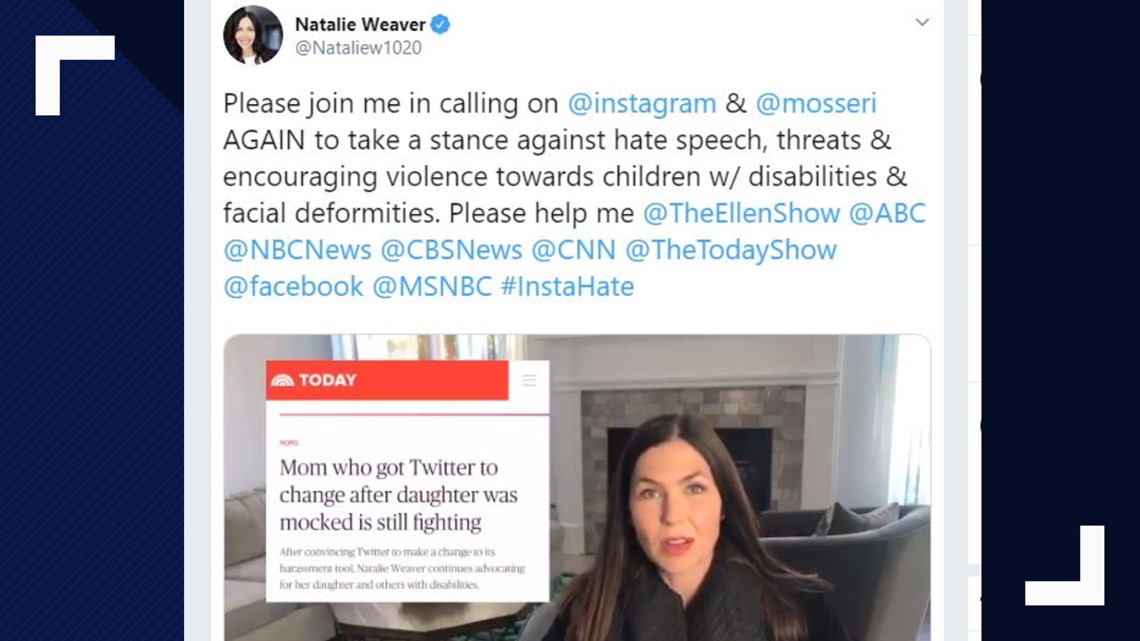Viewport: 1140px width, 641px height.
Task: Open the @NBCNews mention
Action: [297, 250]
